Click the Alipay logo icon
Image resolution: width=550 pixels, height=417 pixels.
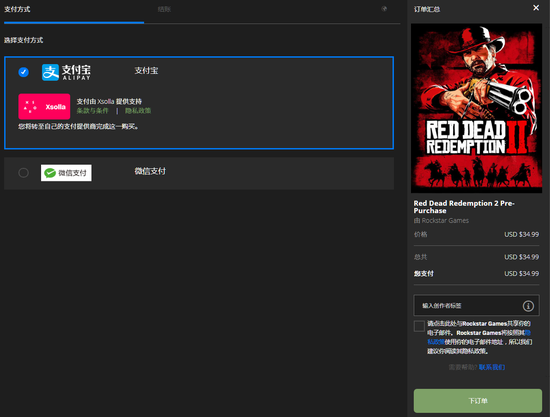(x=66, y=72)
